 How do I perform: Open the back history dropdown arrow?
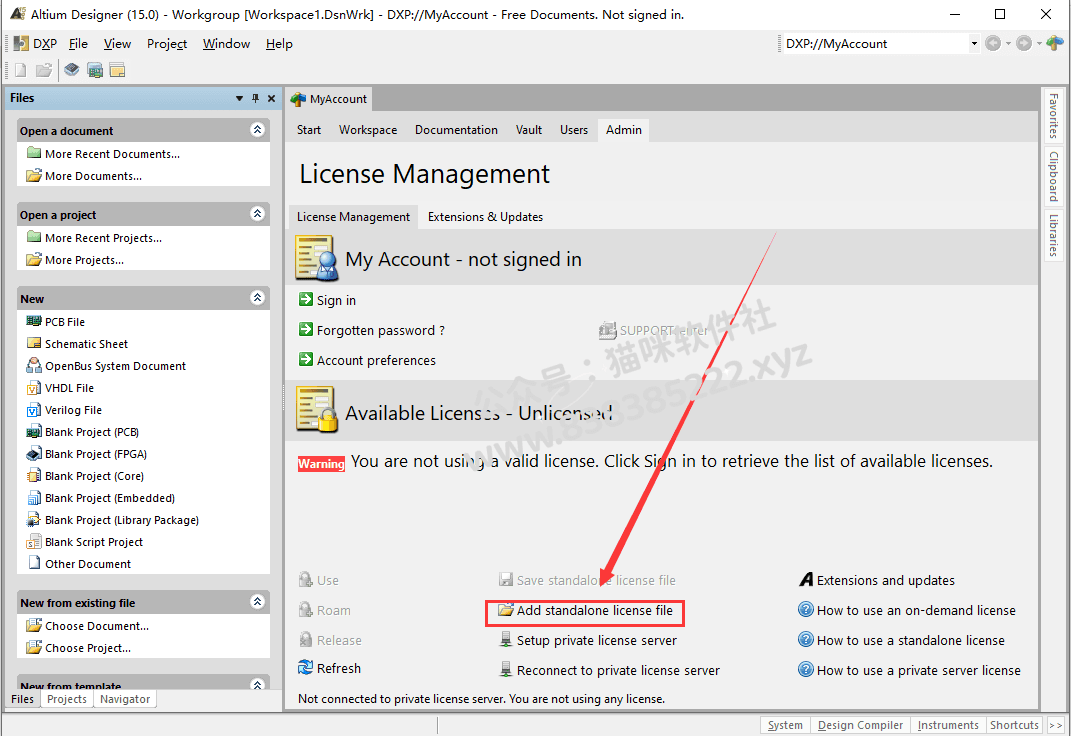1007,44
